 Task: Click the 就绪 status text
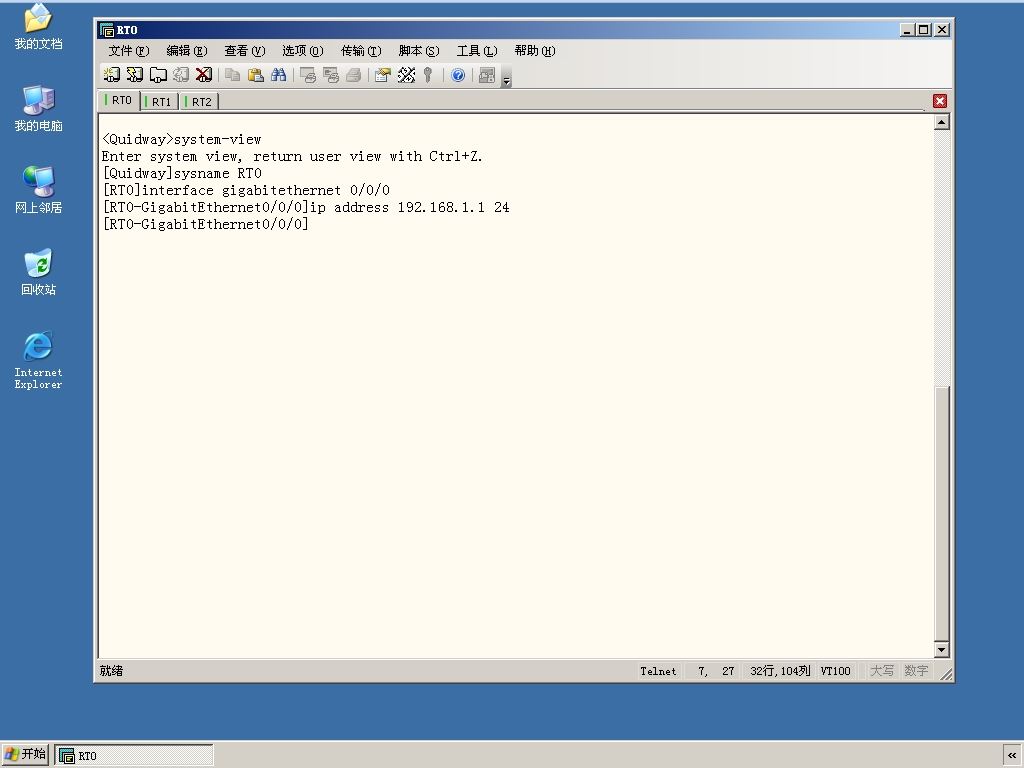tap(111, 671)
